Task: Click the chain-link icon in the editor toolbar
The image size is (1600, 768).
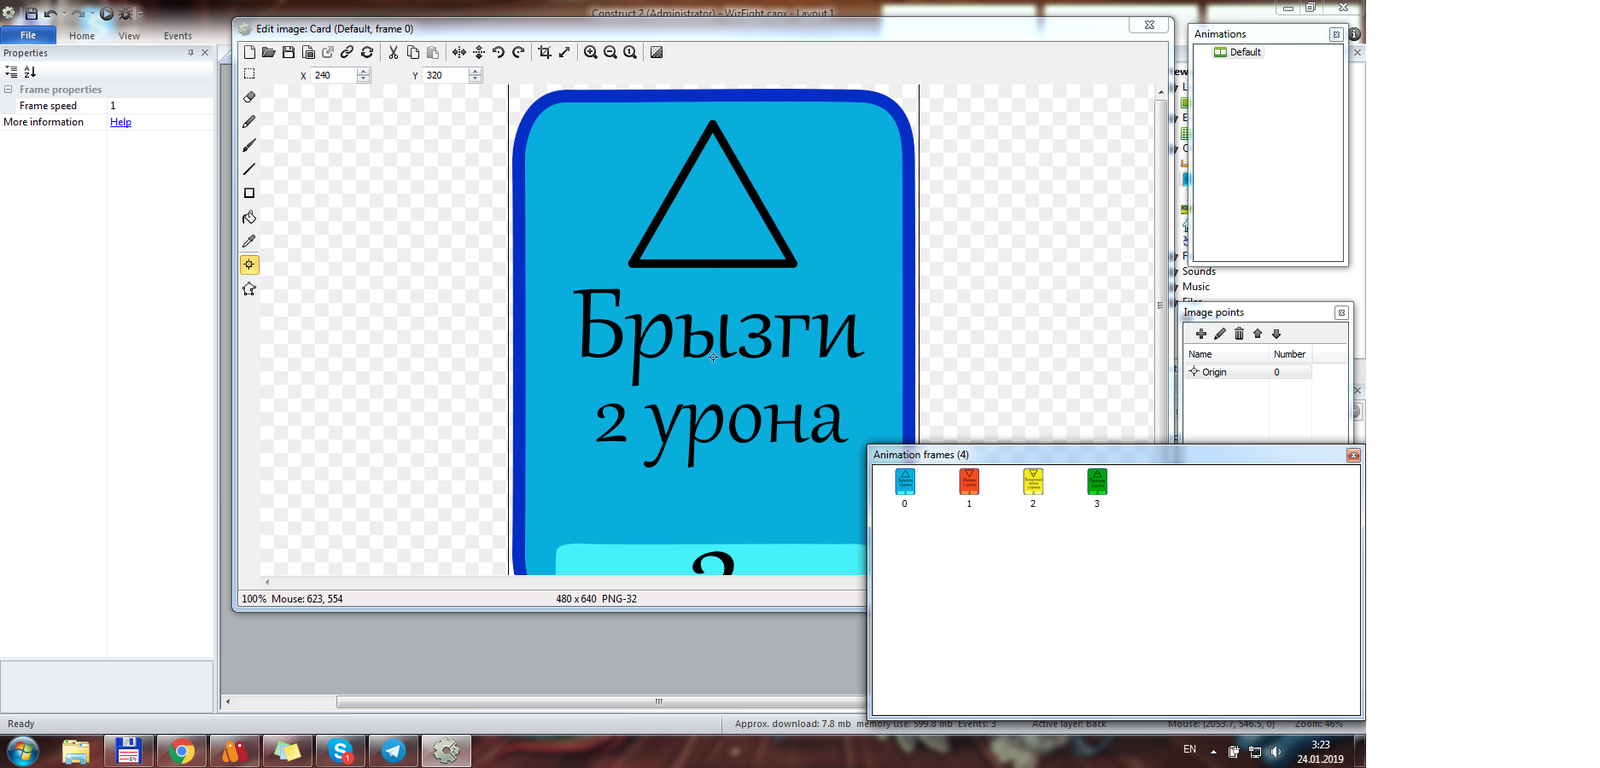Action: coord(347,52)
